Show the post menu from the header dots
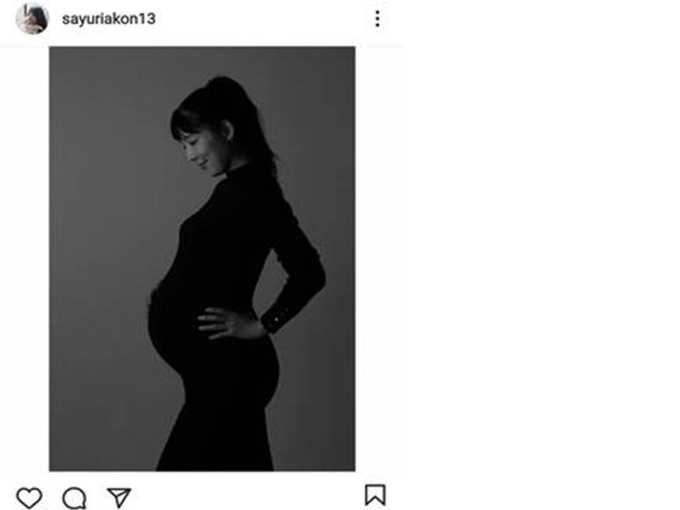The width and height of the screenshot is (680, 510). [377, 19]
